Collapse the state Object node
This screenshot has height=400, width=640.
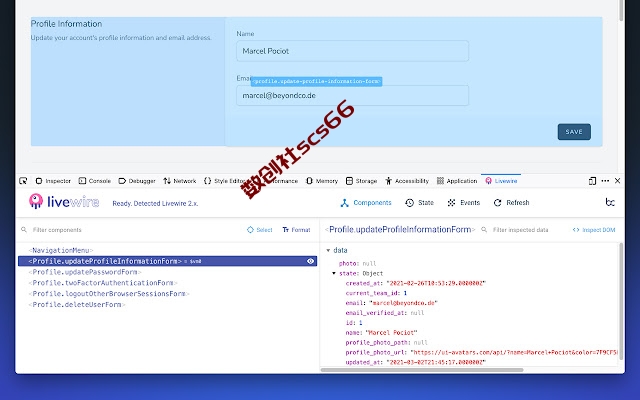pos(334,273)
